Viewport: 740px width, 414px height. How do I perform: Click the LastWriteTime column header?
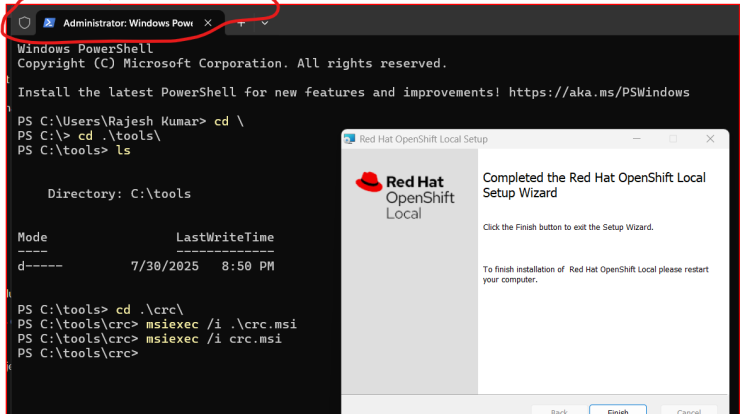pos(225,237)
